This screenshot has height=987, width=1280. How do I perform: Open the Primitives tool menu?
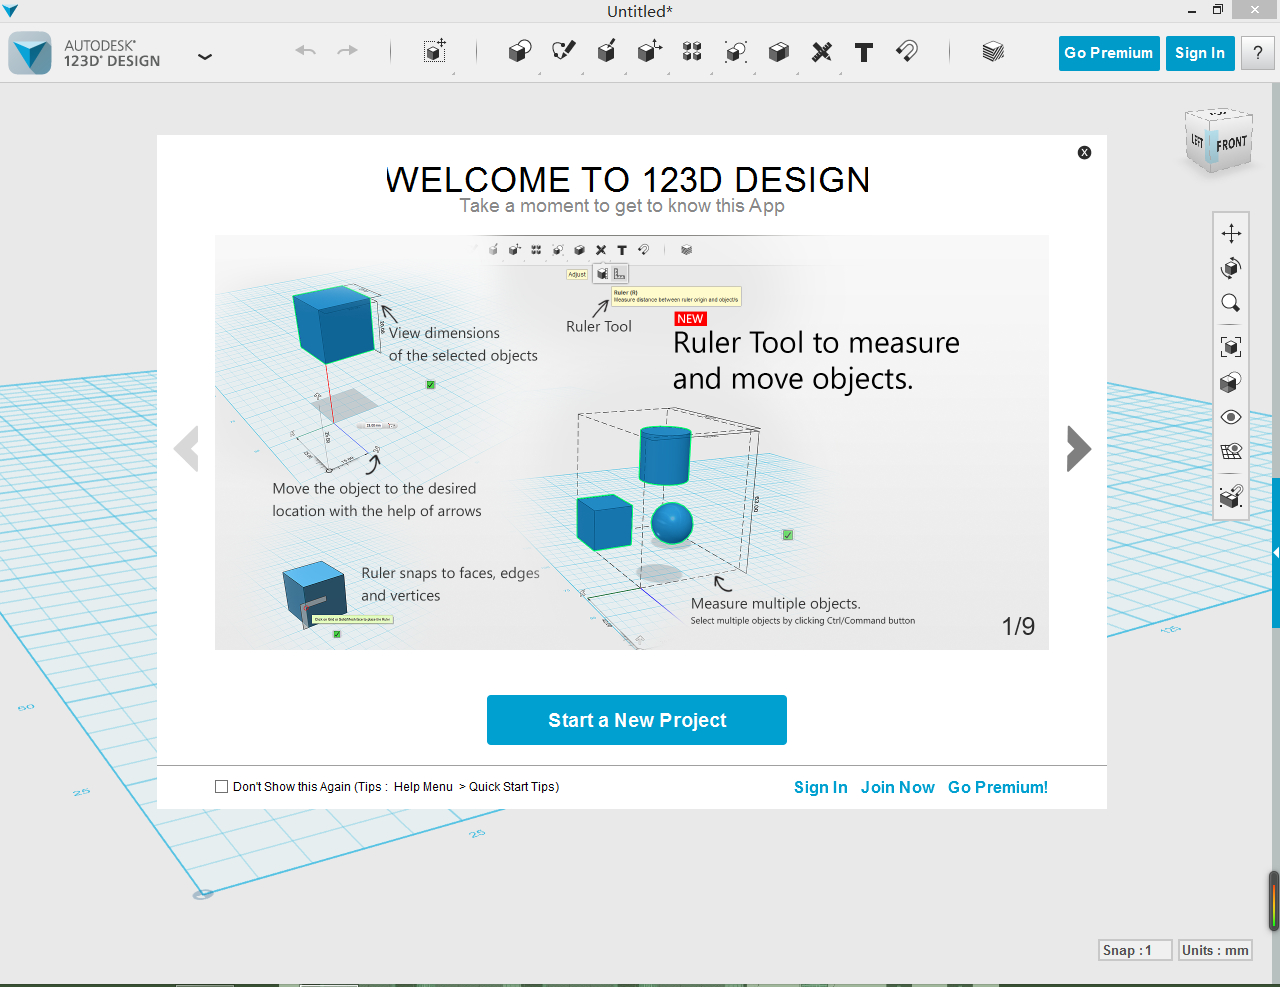point(519,52)
